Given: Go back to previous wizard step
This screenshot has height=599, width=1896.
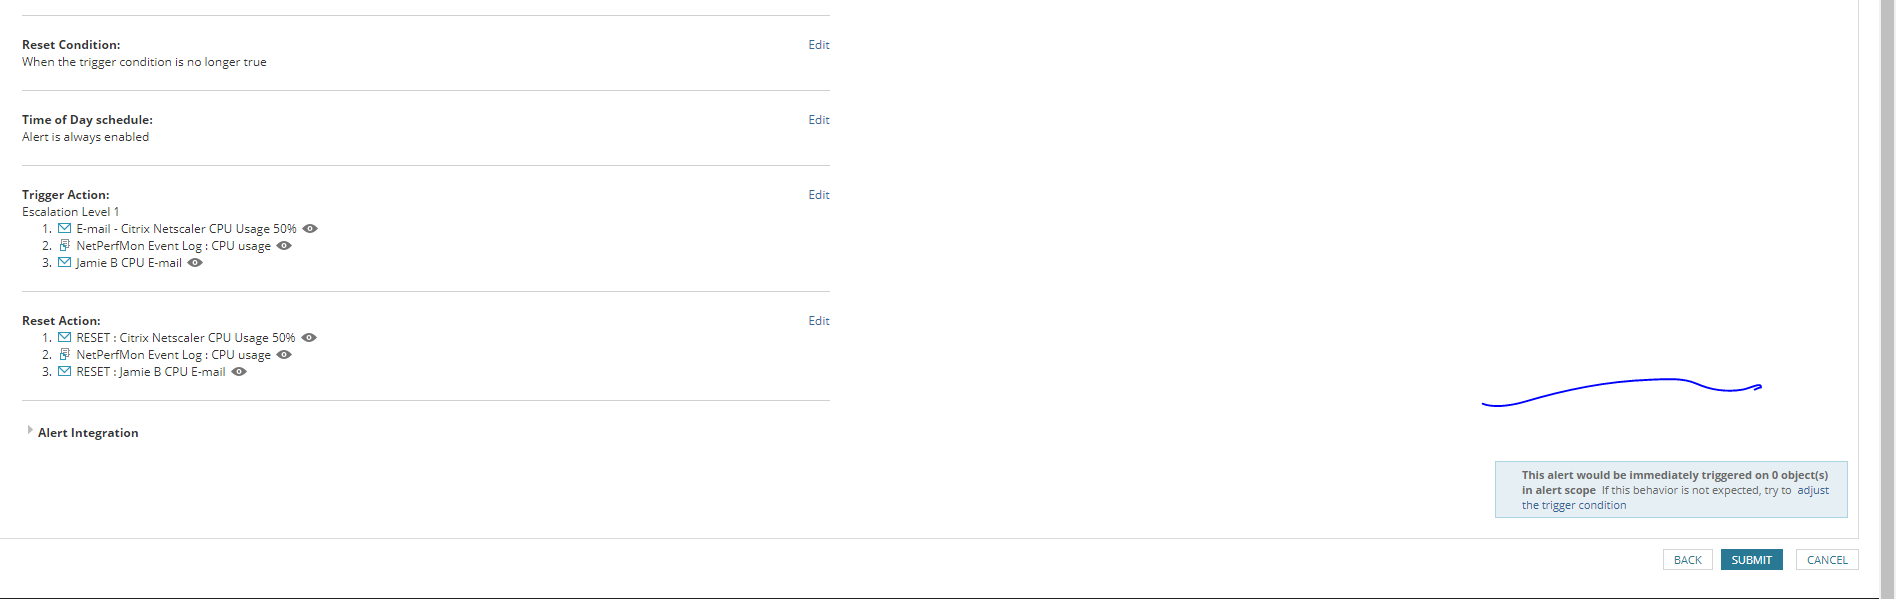Looking at the screenshot, I should (1687, 560).
